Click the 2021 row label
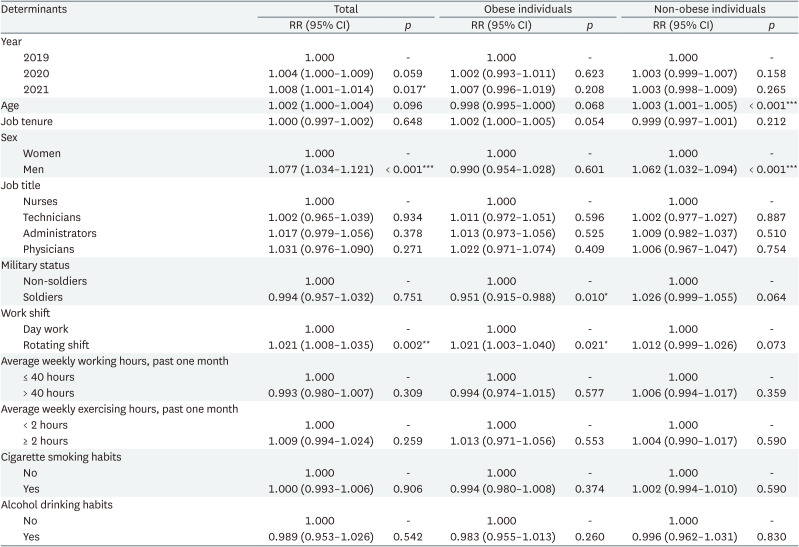Image resolution: width=799 pixels, height=547 pixels. [x=36, y=87]
